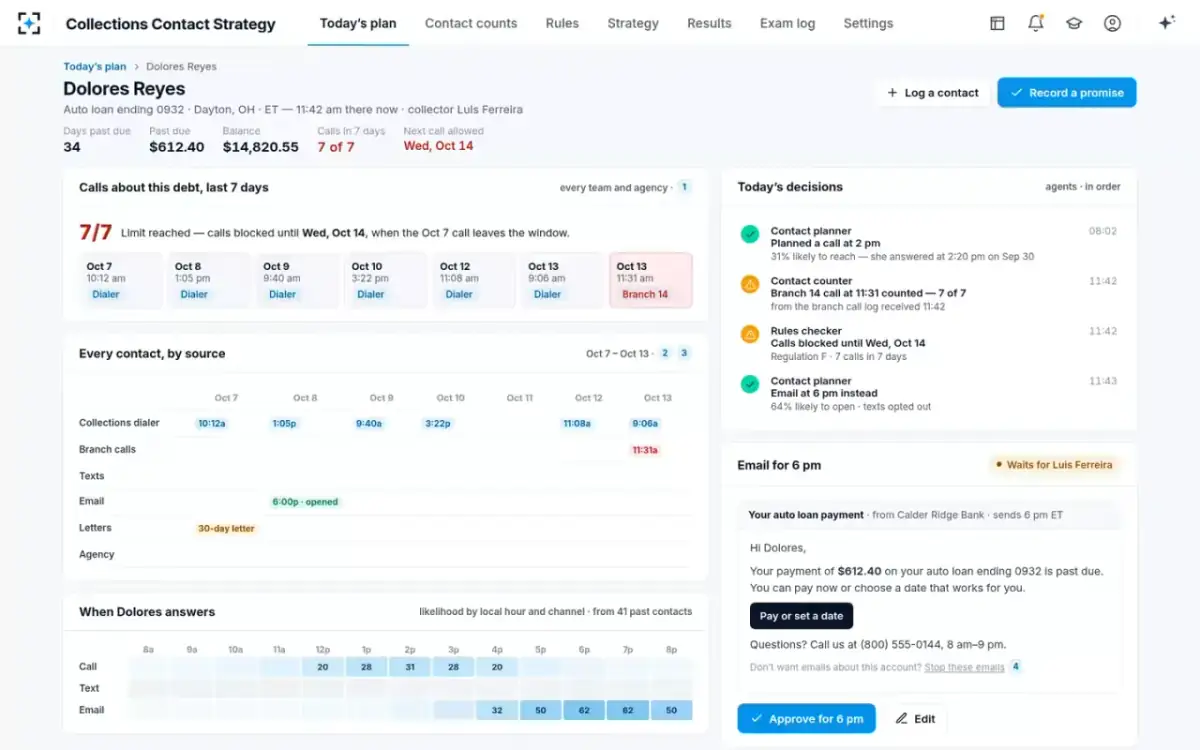Viewport: 1200px width, 750px height.
Task: Click the 'Waits for Luis Ferreira' status badge
Action: tap(1054, 465)
